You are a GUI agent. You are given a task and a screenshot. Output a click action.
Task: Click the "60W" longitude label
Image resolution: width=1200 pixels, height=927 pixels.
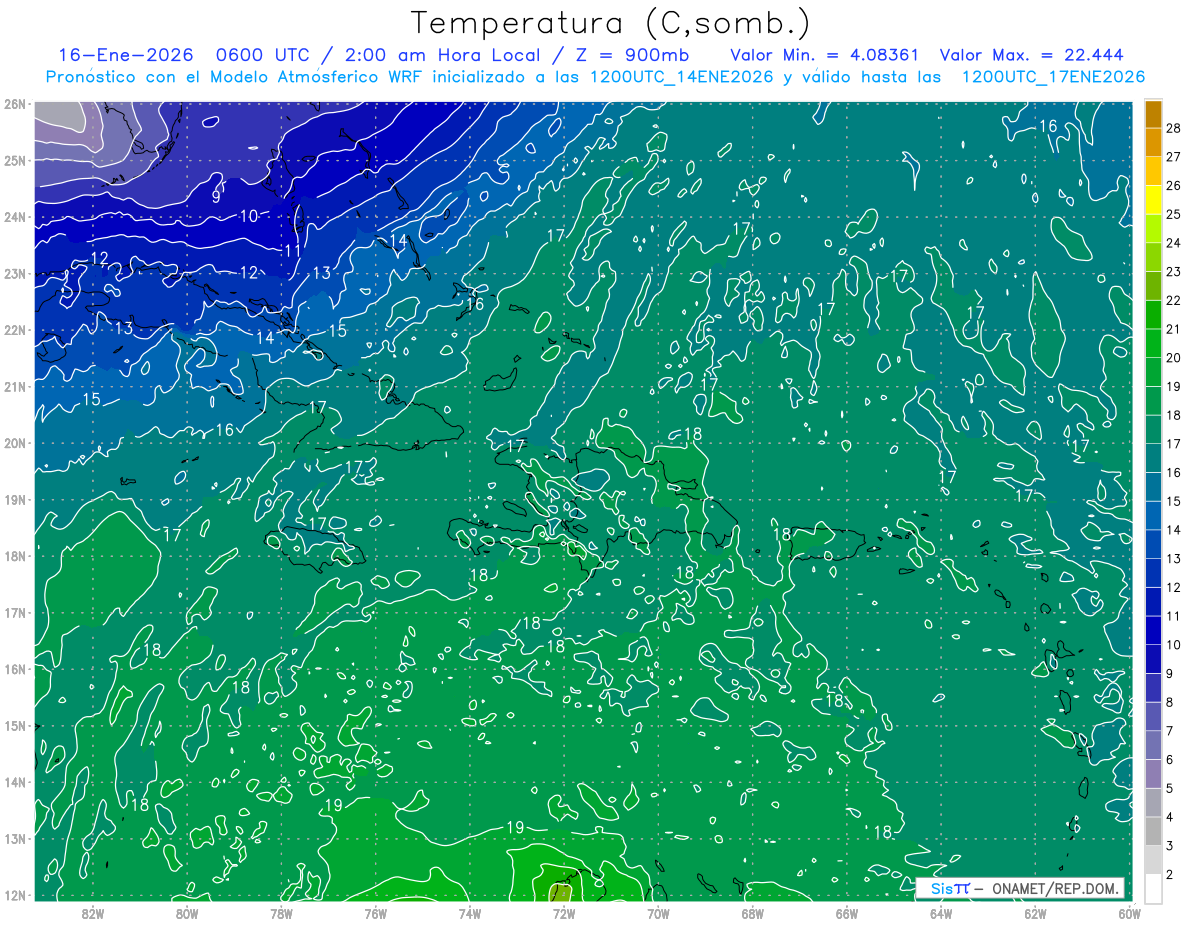coord(1129,913)
